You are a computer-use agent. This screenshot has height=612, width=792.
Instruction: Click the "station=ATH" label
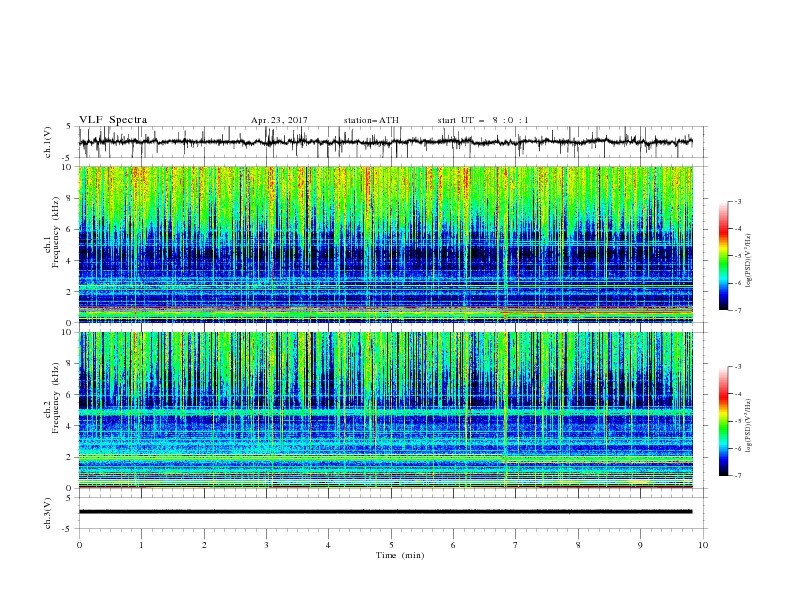pos(371,120)
